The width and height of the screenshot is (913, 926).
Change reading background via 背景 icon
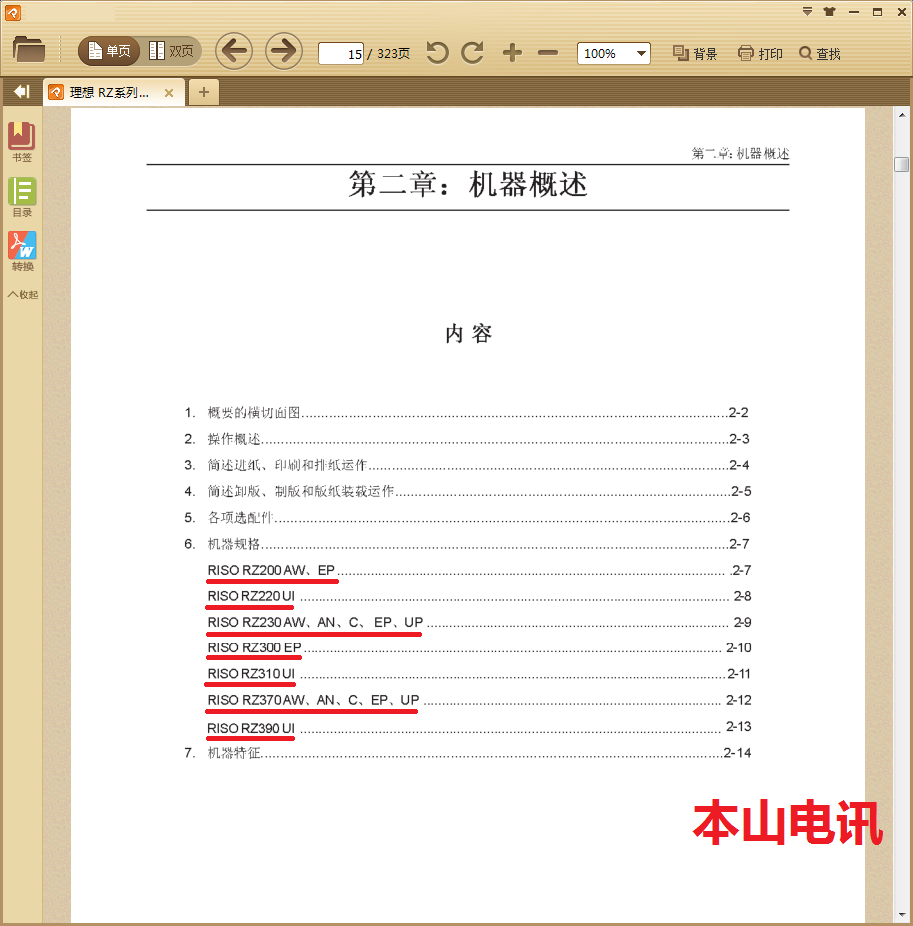point(694,53)
